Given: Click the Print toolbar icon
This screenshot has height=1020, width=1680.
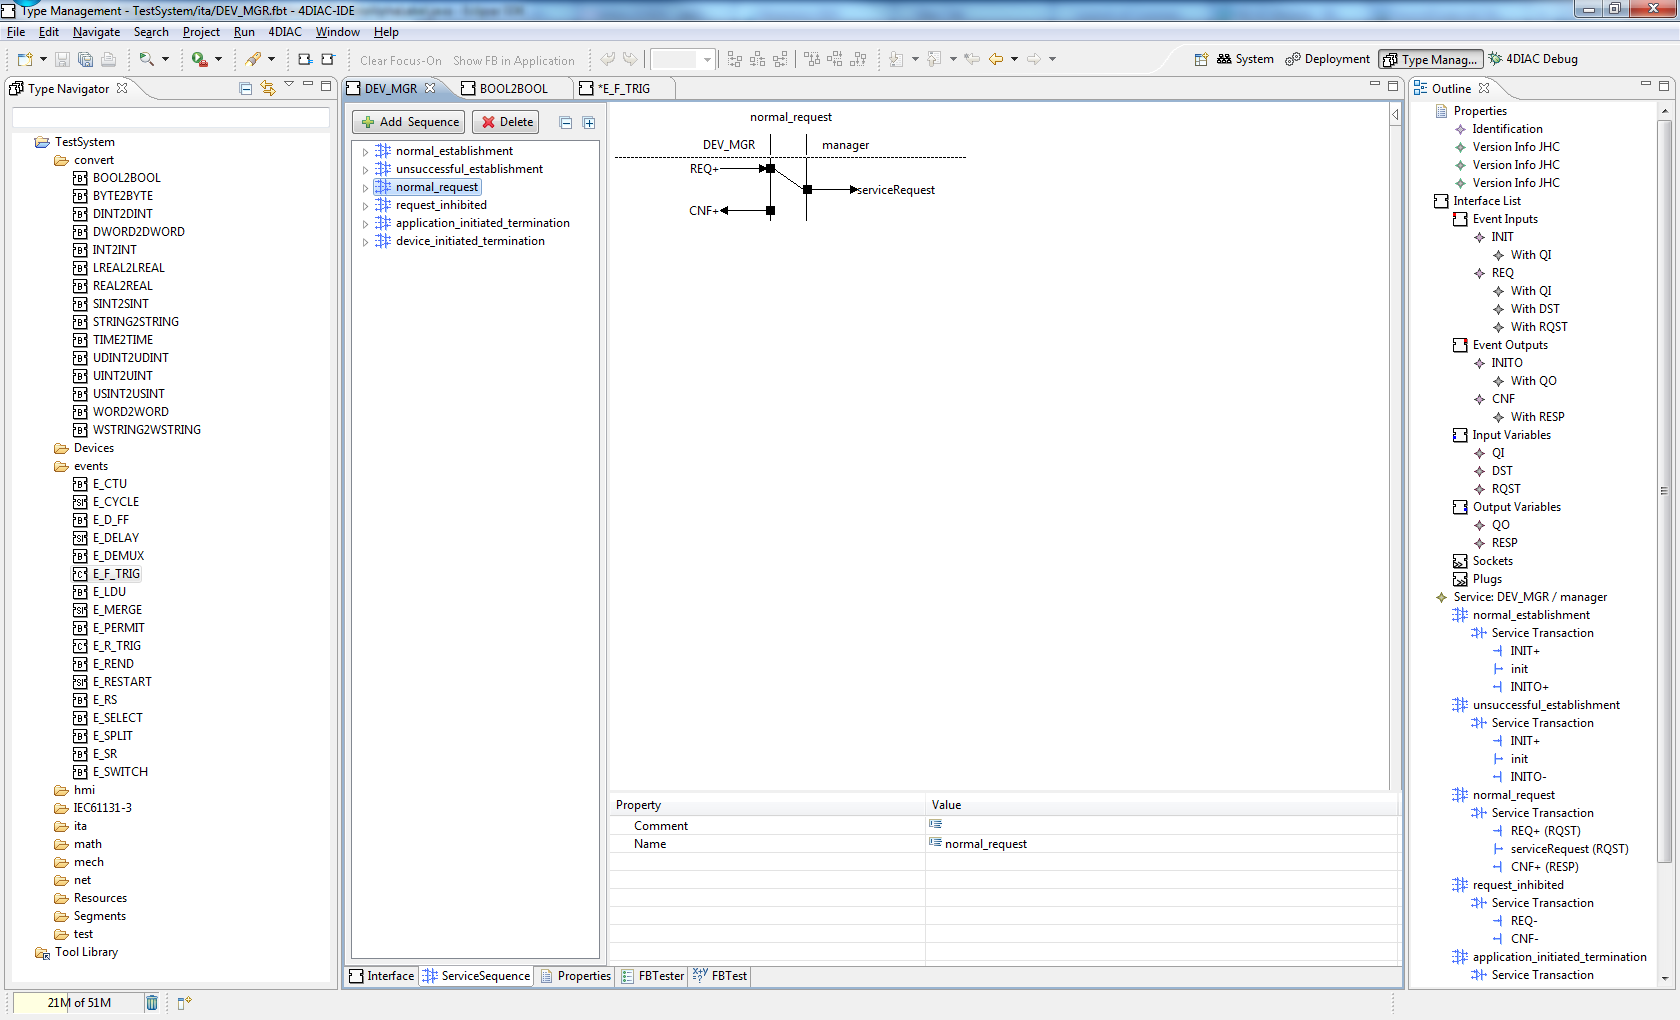Looking at the screenshot, I should [109, 60].
